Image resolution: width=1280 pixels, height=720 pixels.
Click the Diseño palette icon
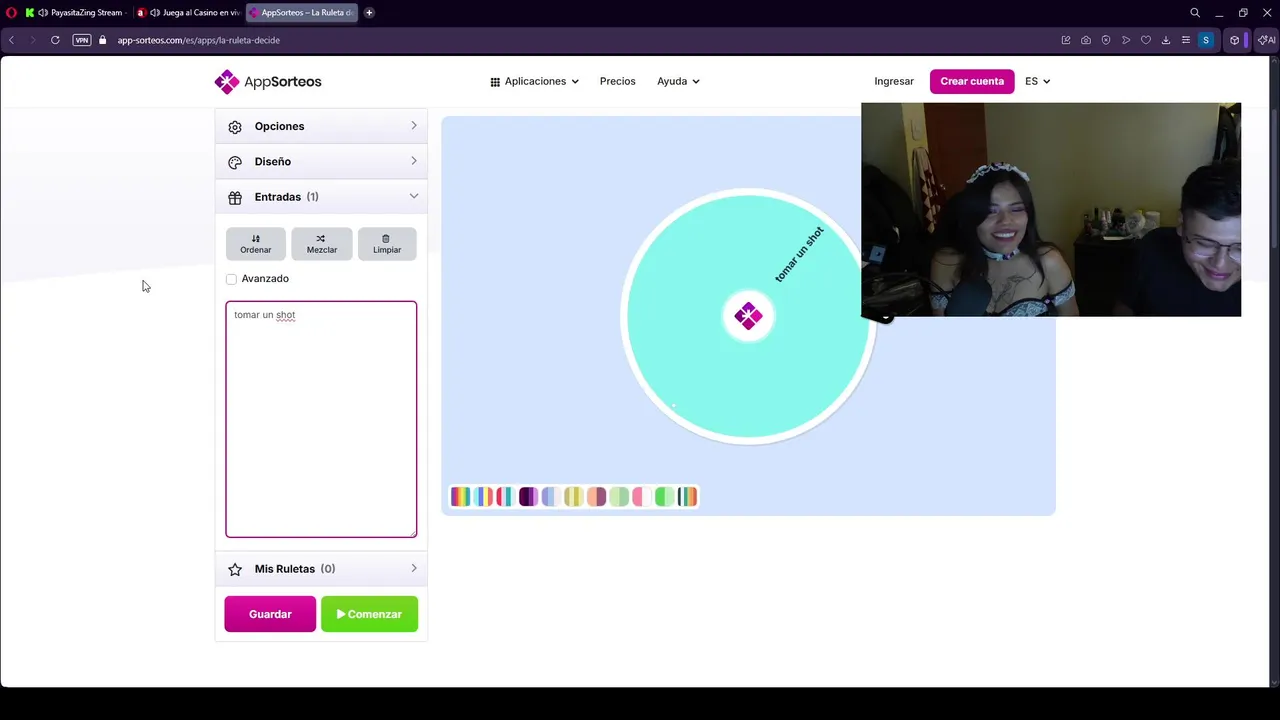235,162
